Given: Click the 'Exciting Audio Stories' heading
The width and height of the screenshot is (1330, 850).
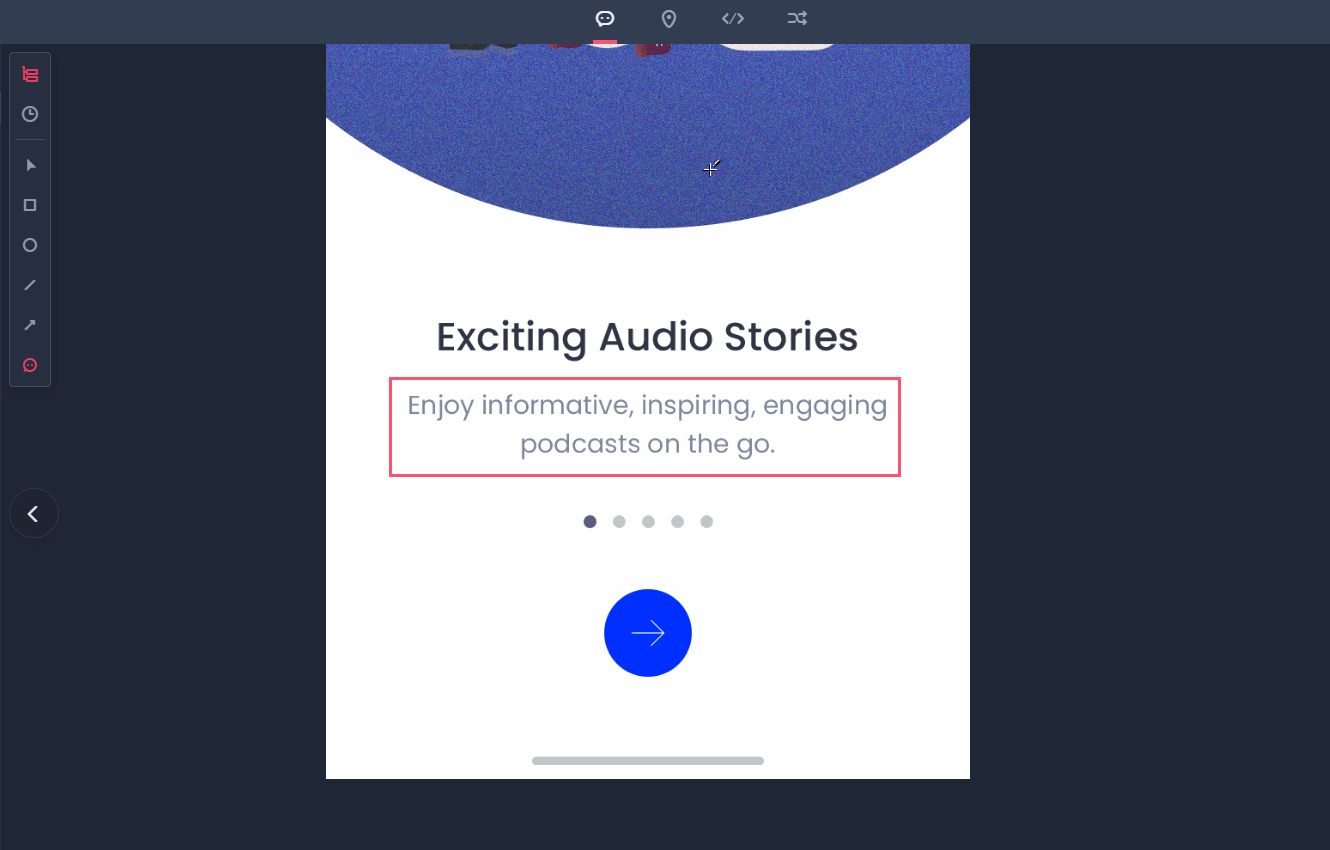Looking at the screenshot, I should (647, 337).
